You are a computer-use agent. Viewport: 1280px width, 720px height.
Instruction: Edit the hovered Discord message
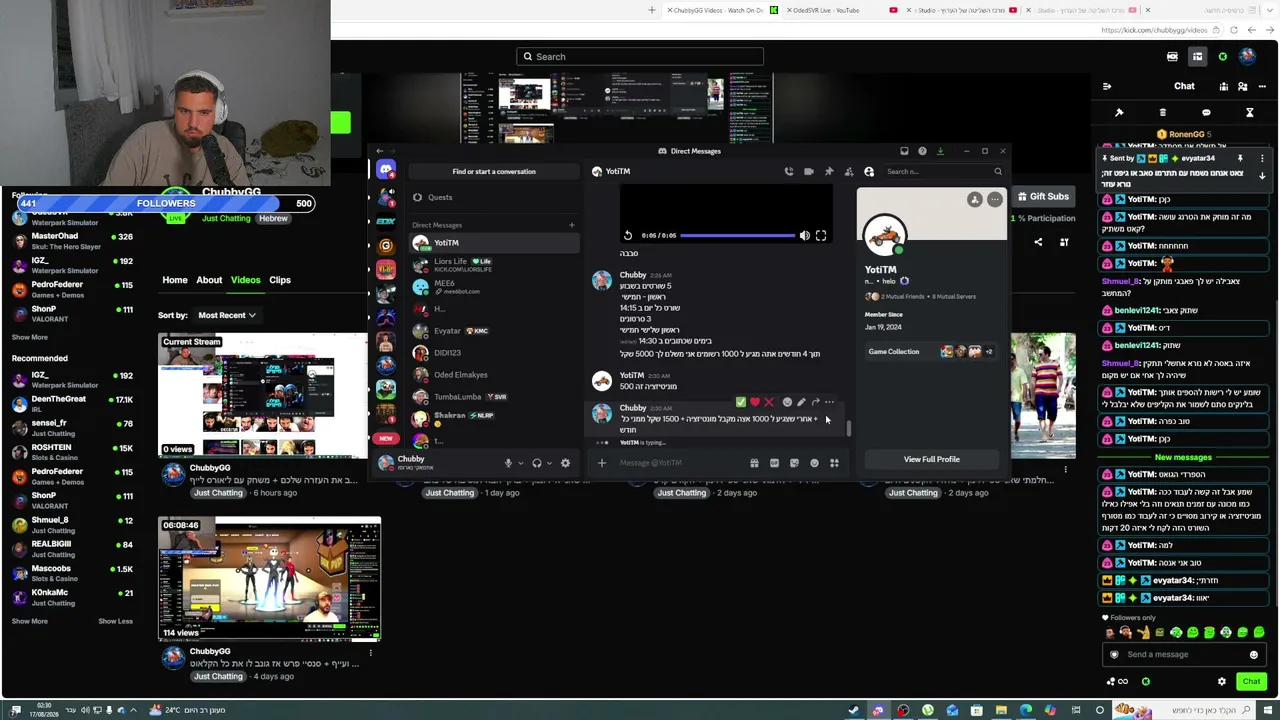(801, 402)
